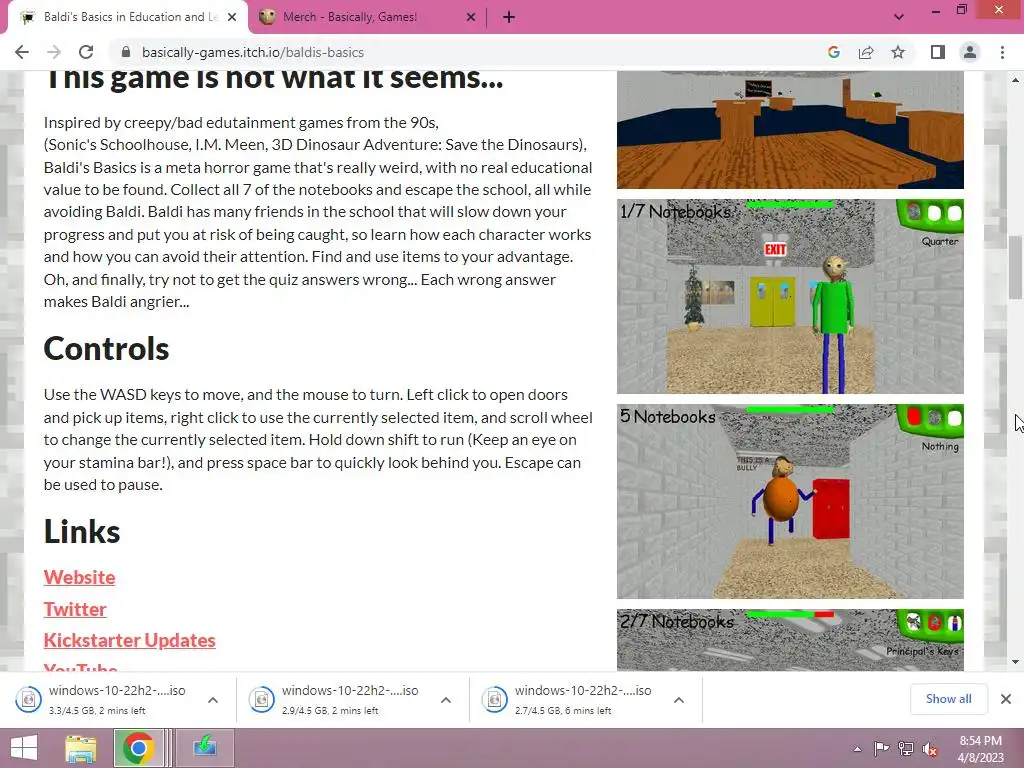Close the Merch - Basically, Games! tab
This screenshot has height=768, width=1024.
click(x=471, y=17)
